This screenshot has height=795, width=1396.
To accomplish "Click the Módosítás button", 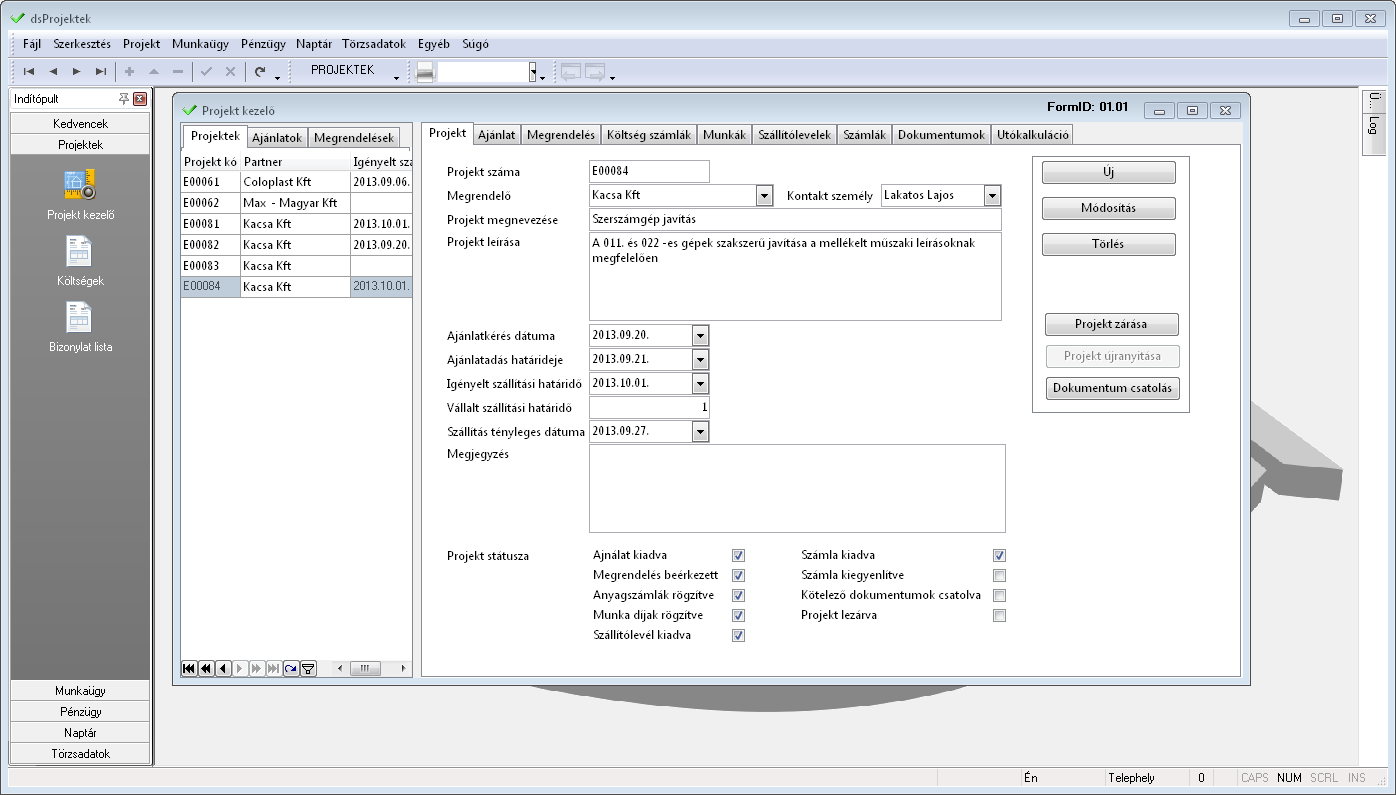I will tap(1109, 208).
